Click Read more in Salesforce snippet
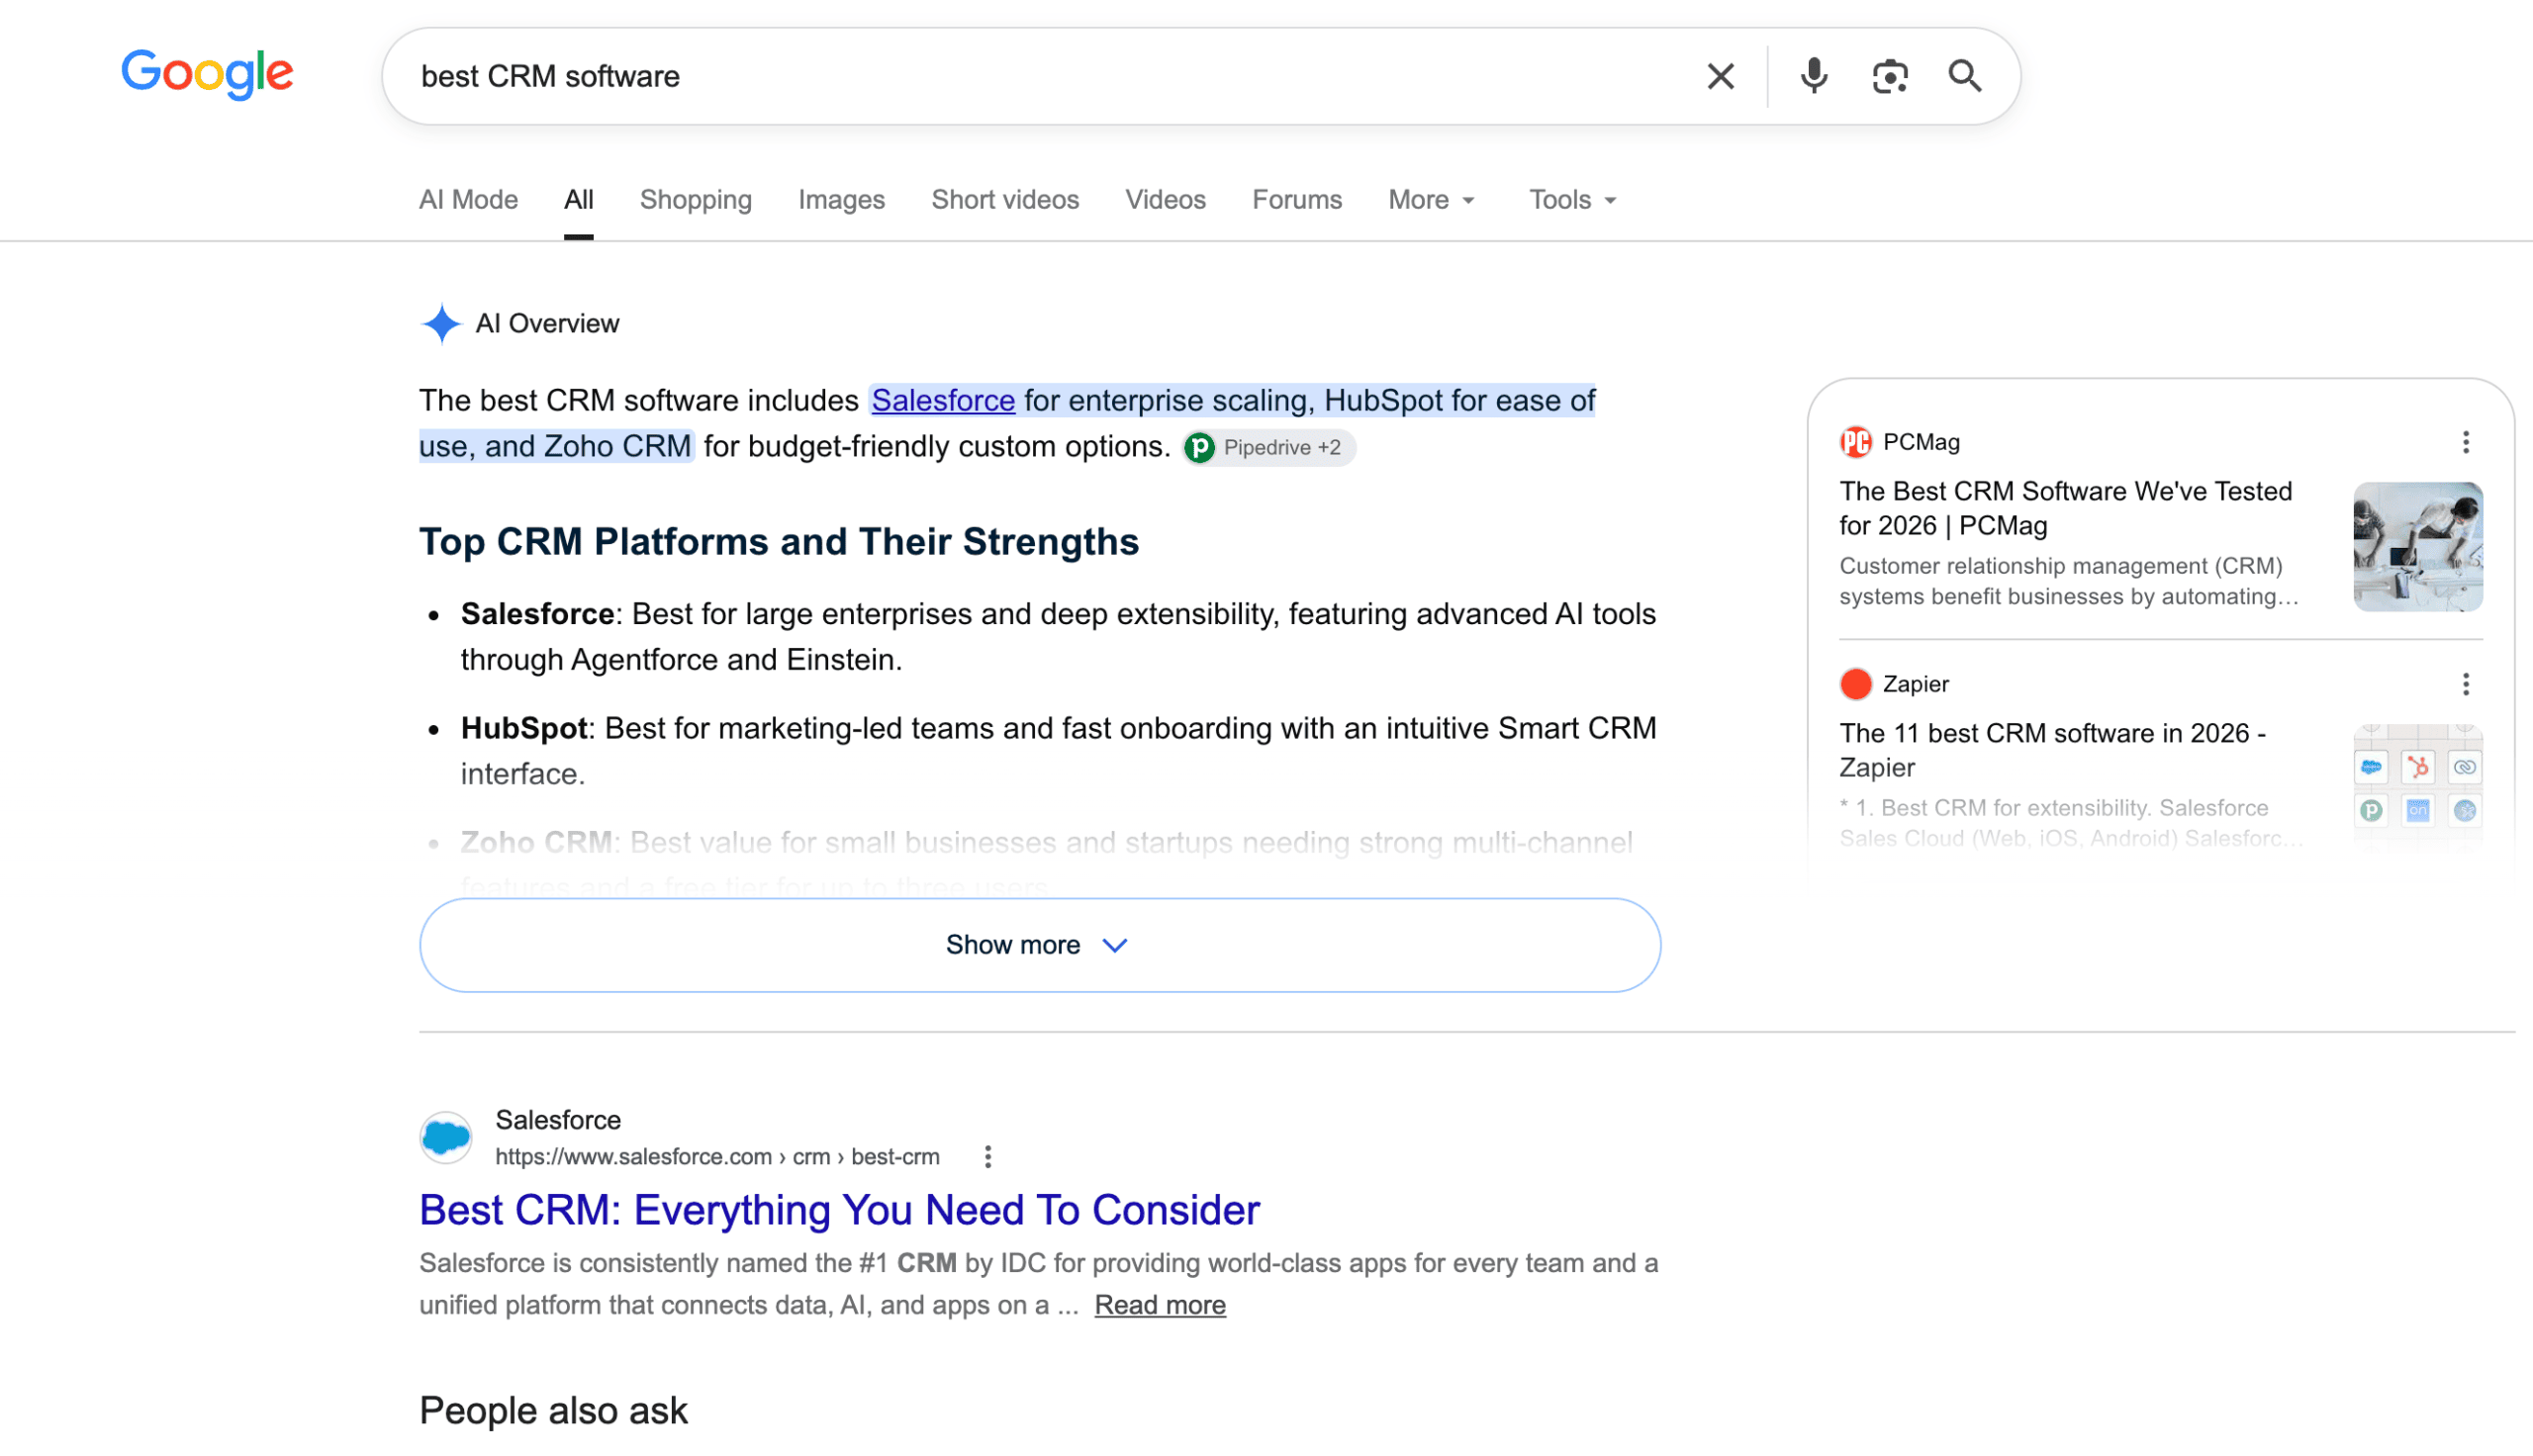Screen dimensions: 2533x1456 pyautogui.click(x=1159, y=1305)
